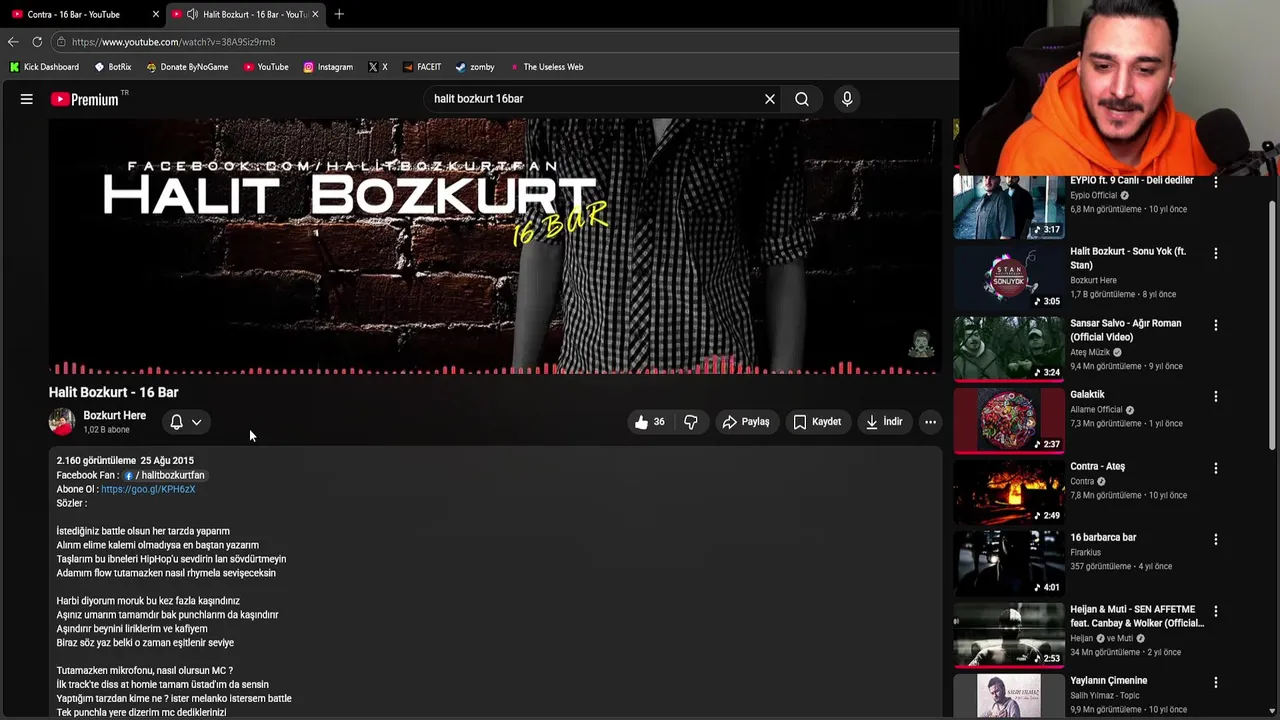1280x720 pixels.
Task: Open the Galaktik video title
Action: [x=1087, y=395]
